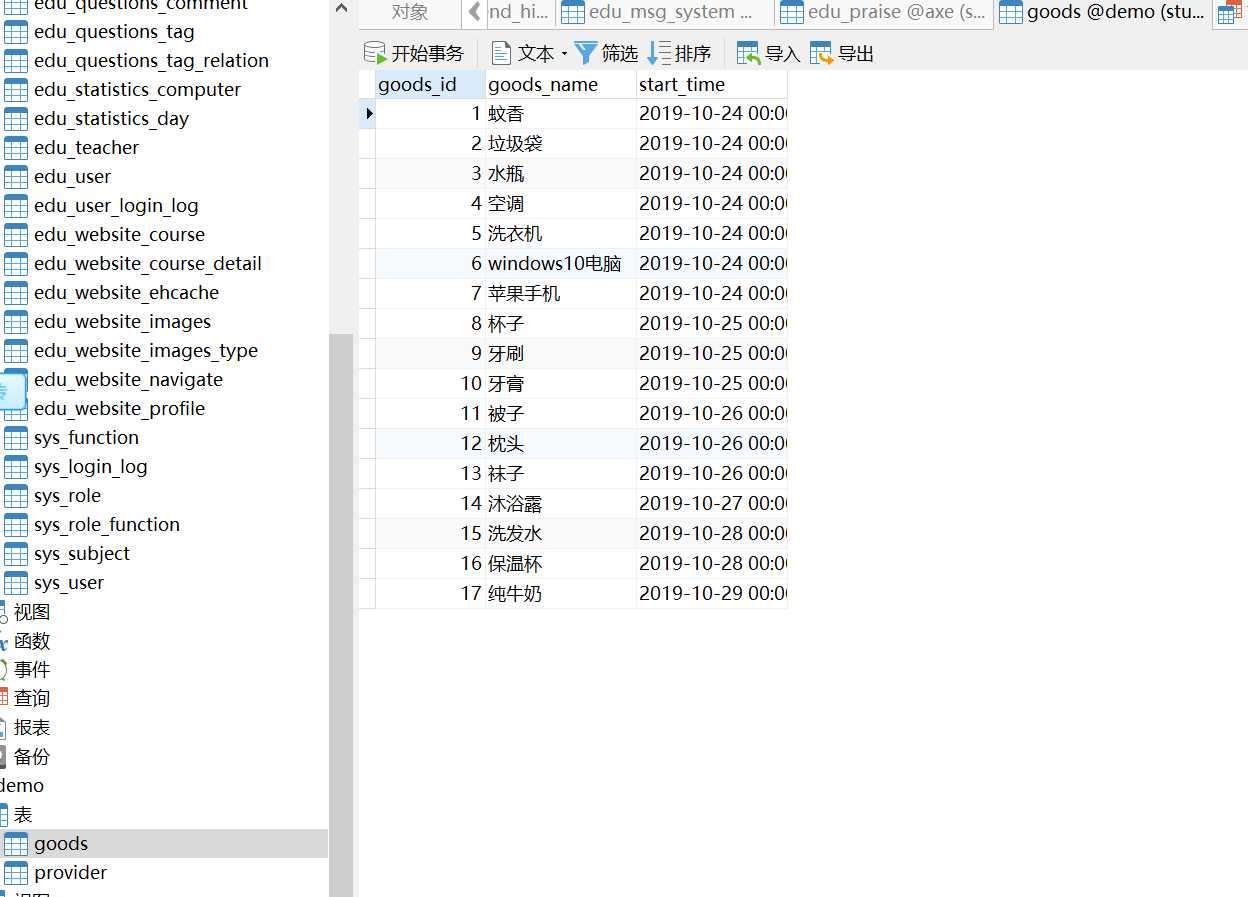The height and width of the screenshot is (897, 1248).
Task: Select cell windows10电脑 in goods_name
Action: coord(561,264)
